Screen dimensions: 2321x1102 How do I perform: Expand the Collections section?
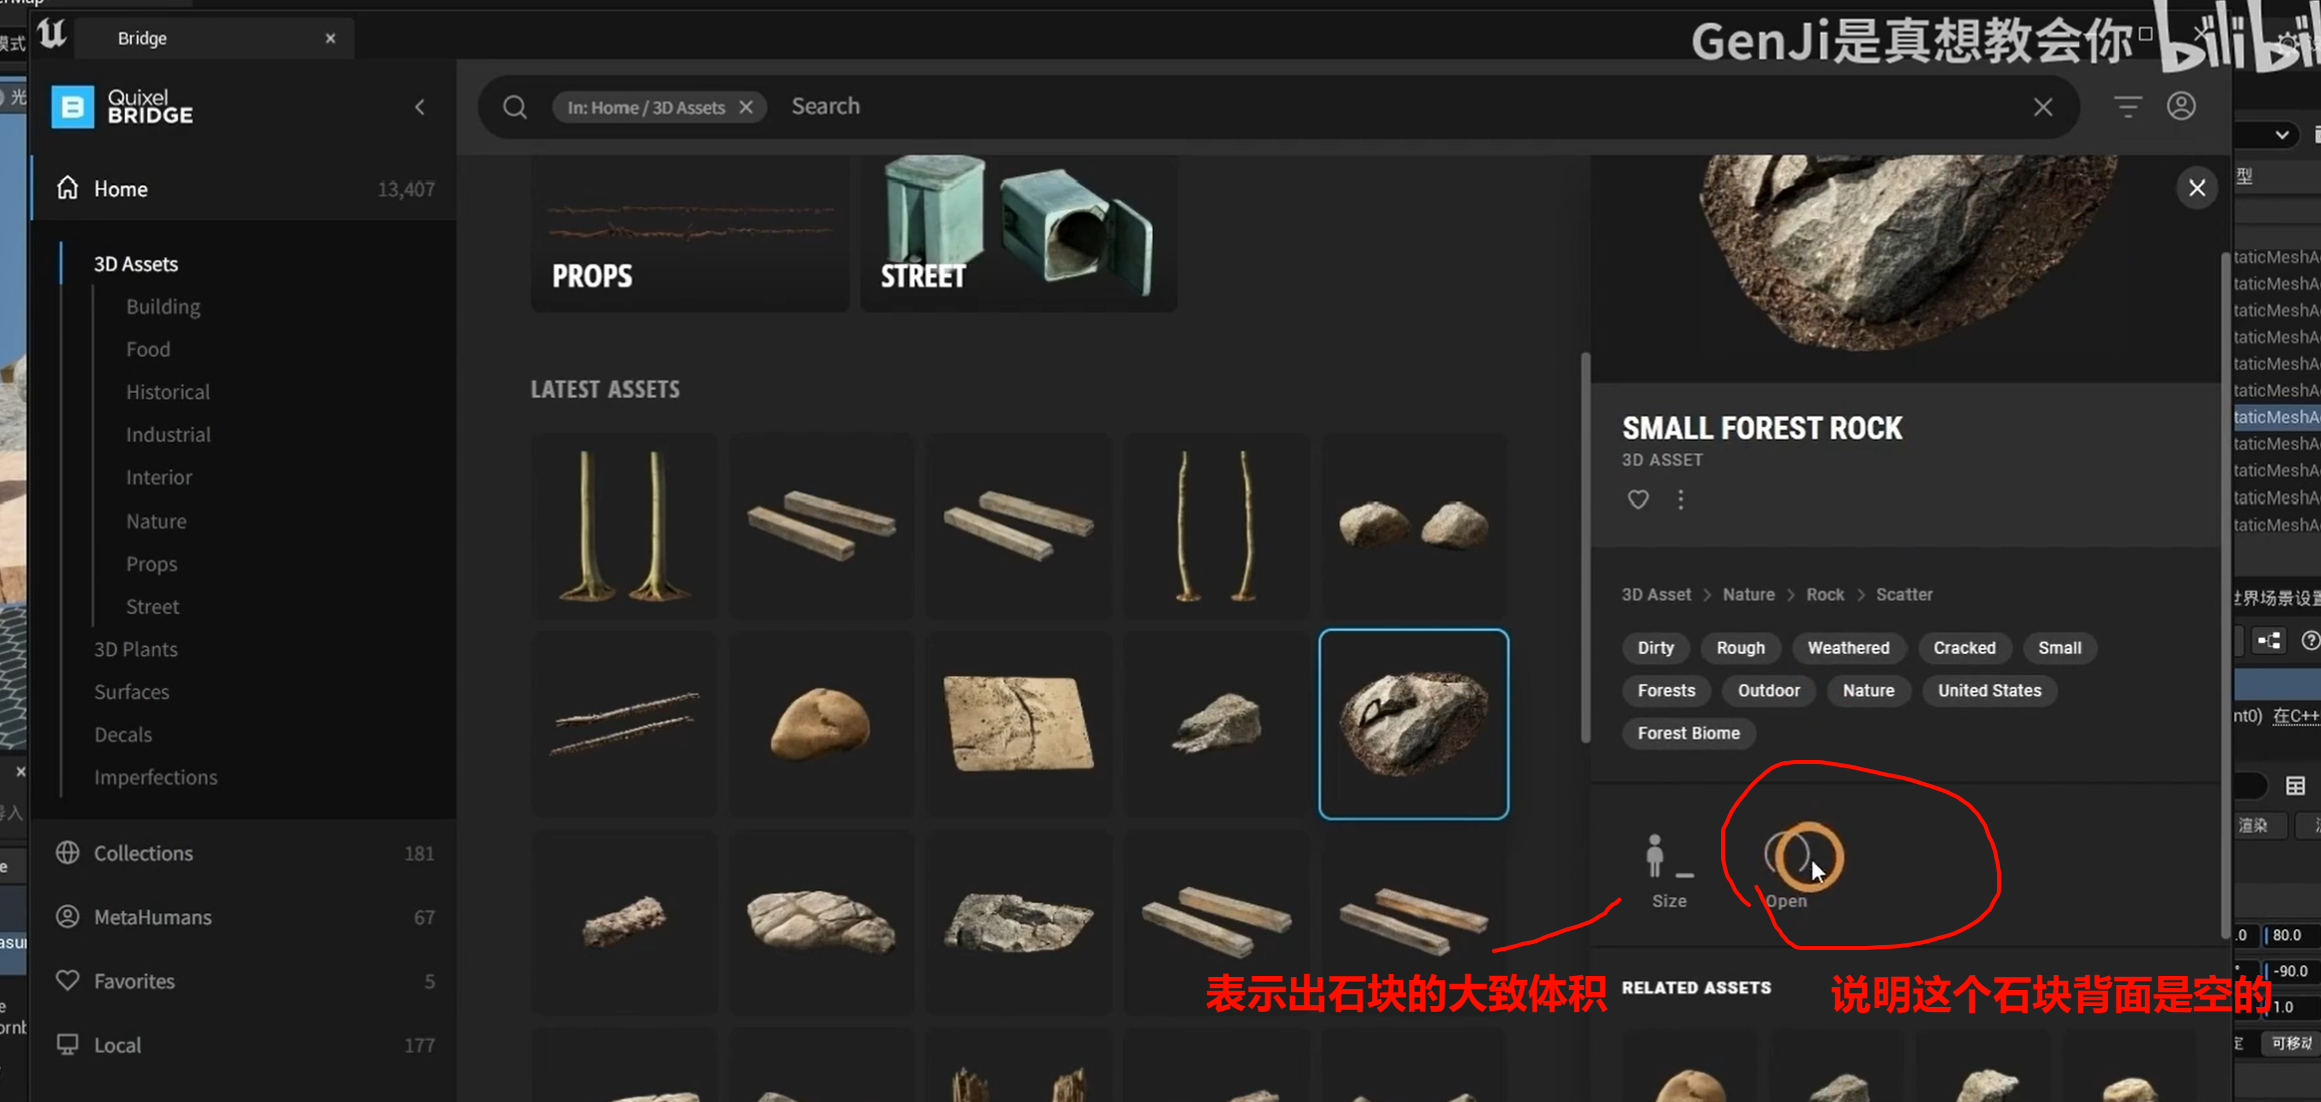click(143, 853)
